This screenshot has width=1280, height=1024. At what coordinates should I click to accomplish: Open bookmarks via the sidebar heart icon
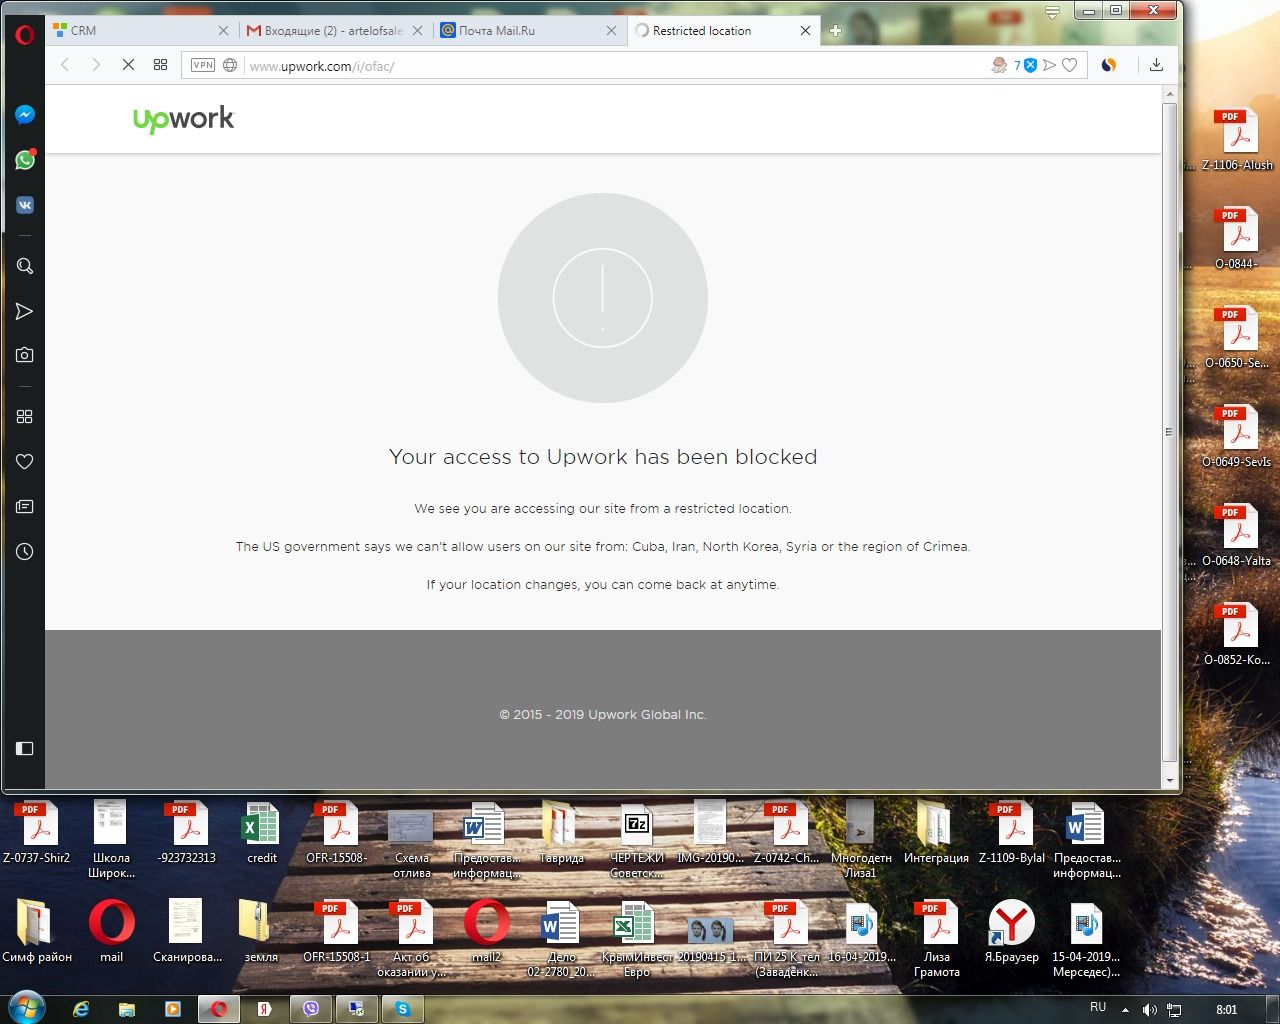point(25,461)
